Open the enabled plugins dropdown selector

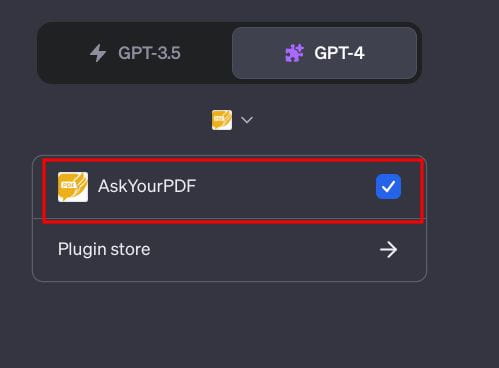(x=232, y=120)
